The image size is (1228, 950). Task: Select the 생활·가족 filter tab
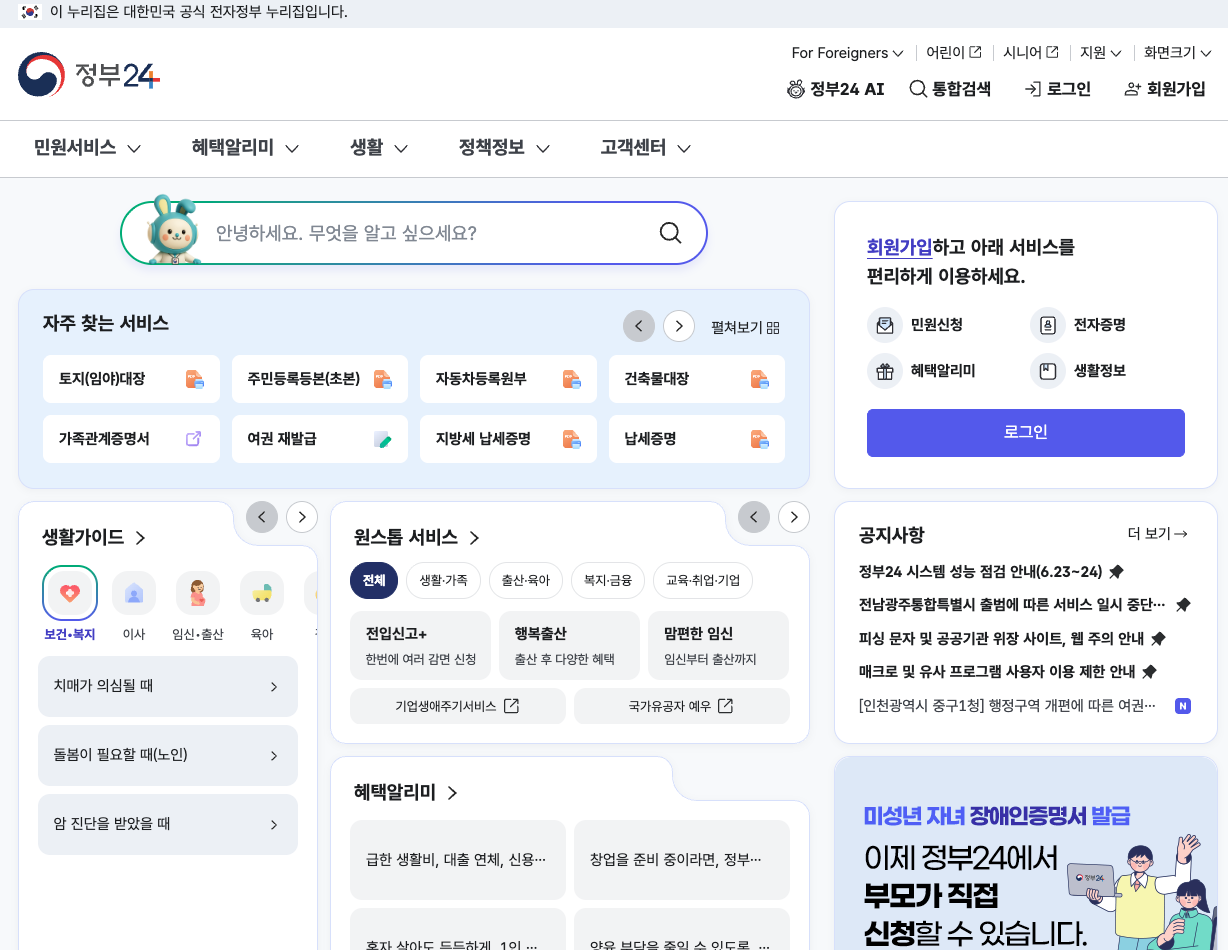(443, 580)
